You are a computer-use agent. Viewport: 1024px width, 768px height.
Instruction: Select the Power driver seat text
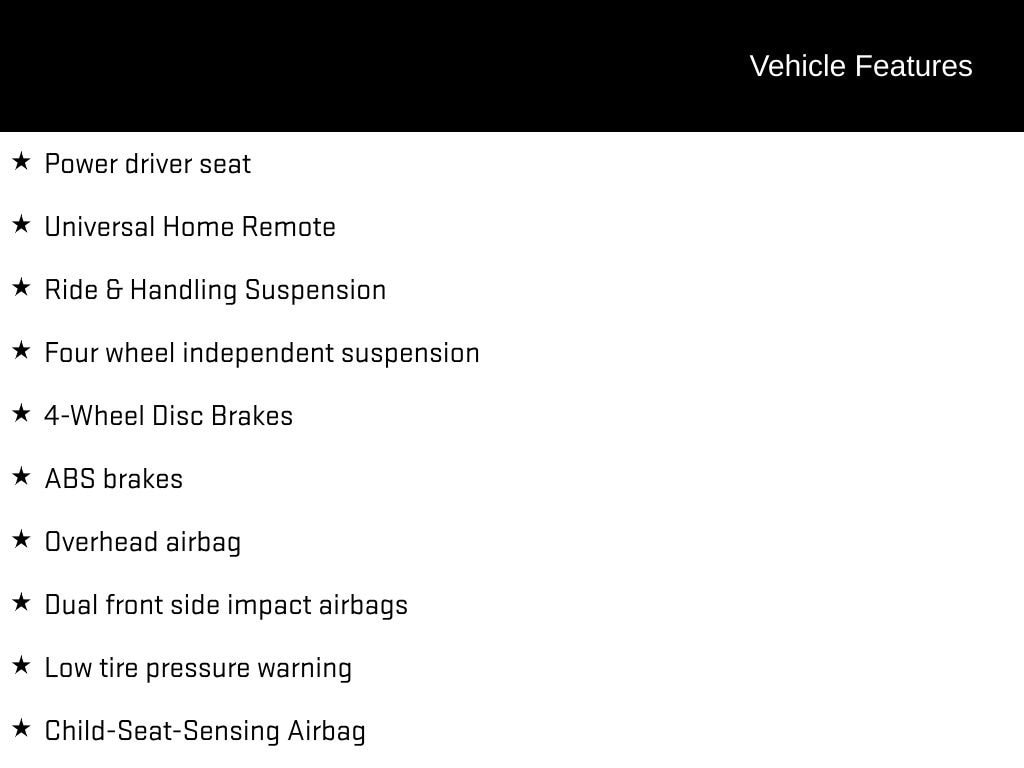click(148, 164)
